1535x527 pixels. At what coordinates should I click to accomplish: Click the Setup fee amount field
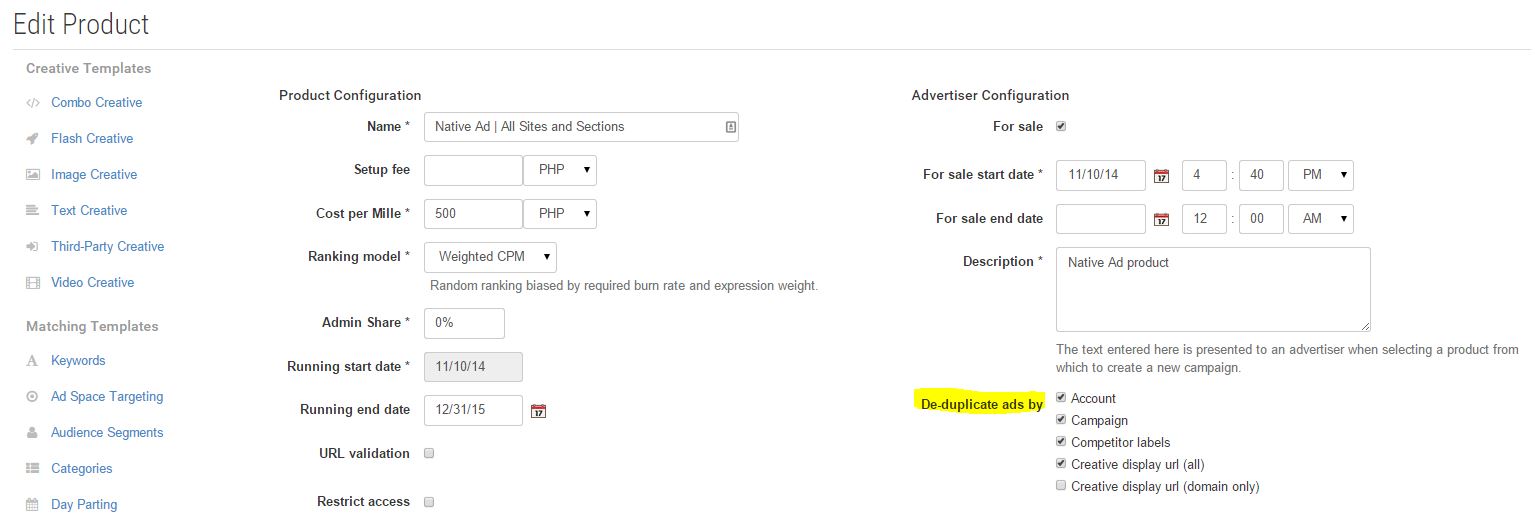click(x=473, y=170)
